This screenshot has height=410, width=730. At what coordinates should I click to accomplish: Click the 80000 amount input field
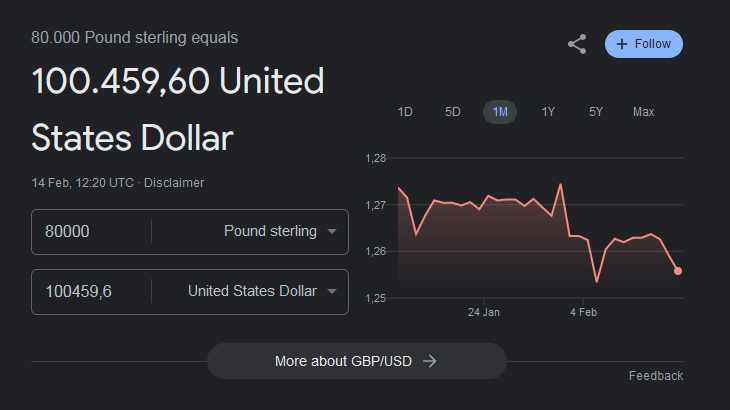pyautogui.click(x=90, y=232)
